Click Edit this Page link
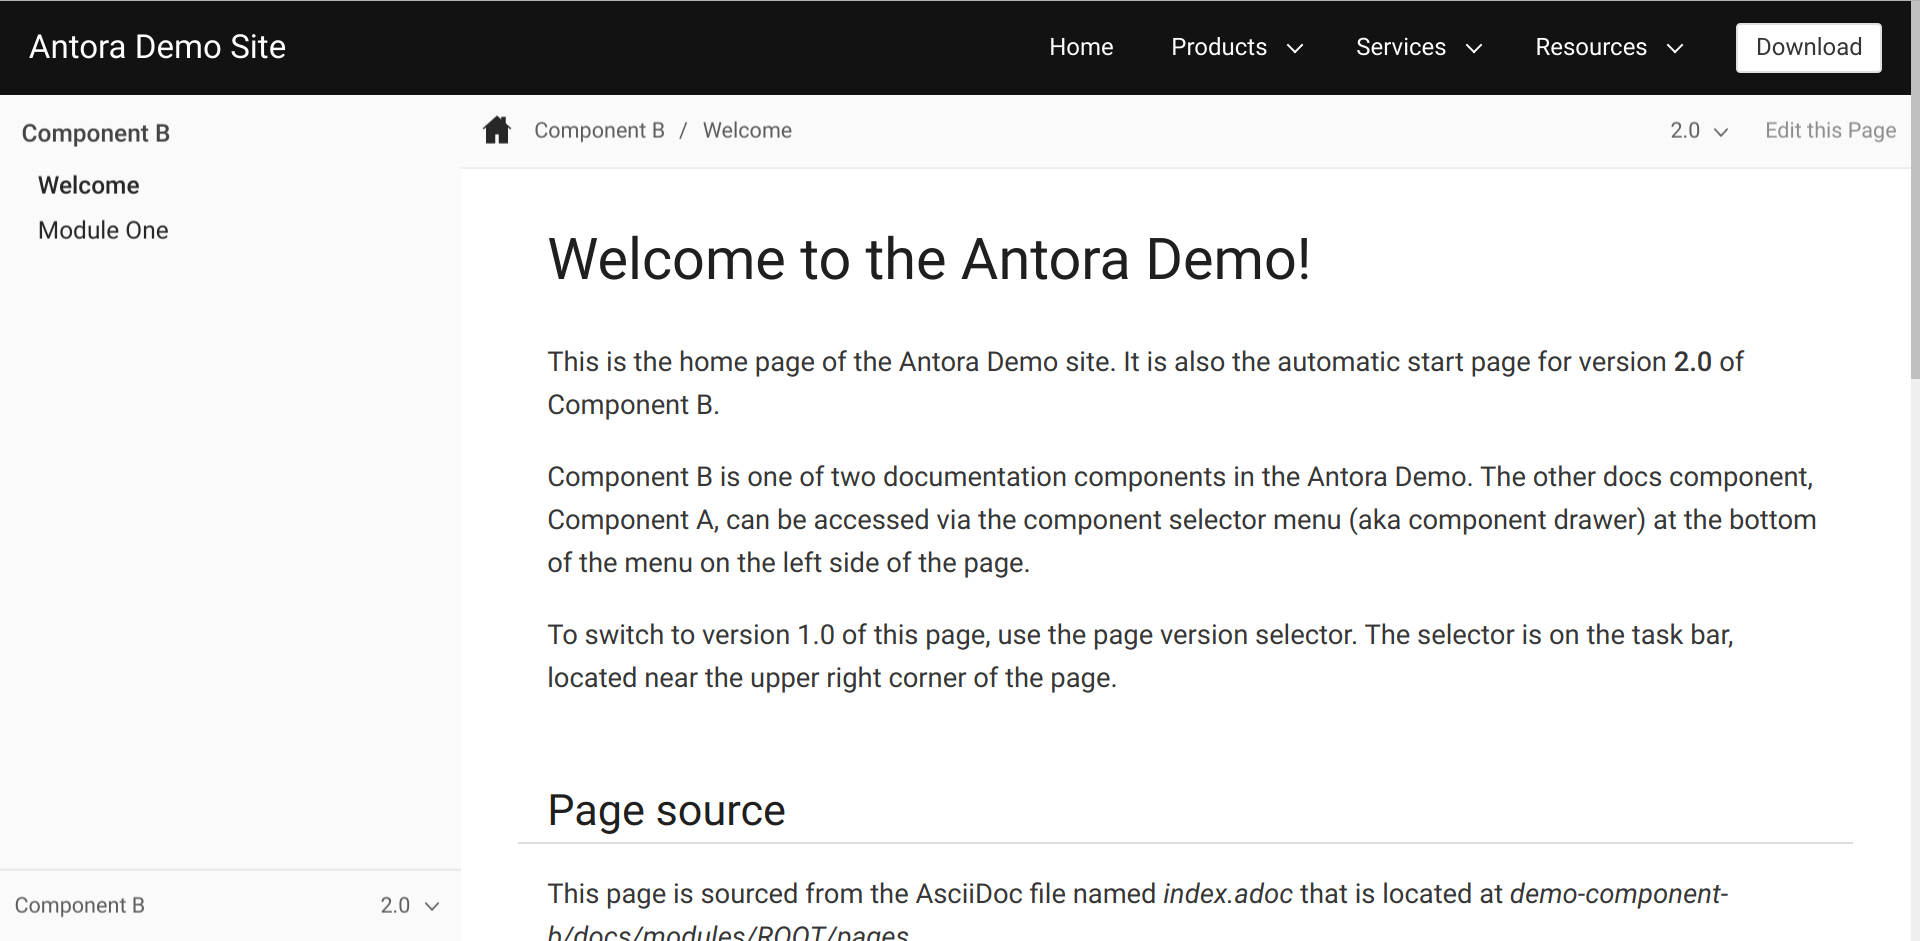This screenshot has height=941, width=1920. (x=1830, y=131)
